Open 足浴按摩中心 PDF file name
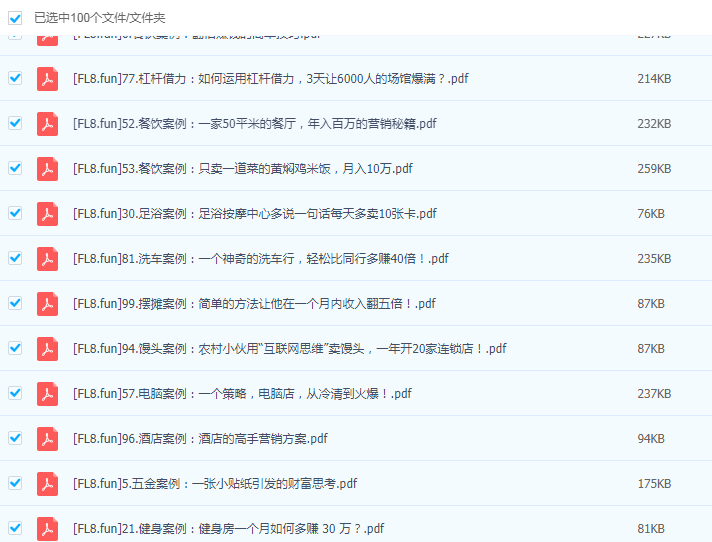 254,214
